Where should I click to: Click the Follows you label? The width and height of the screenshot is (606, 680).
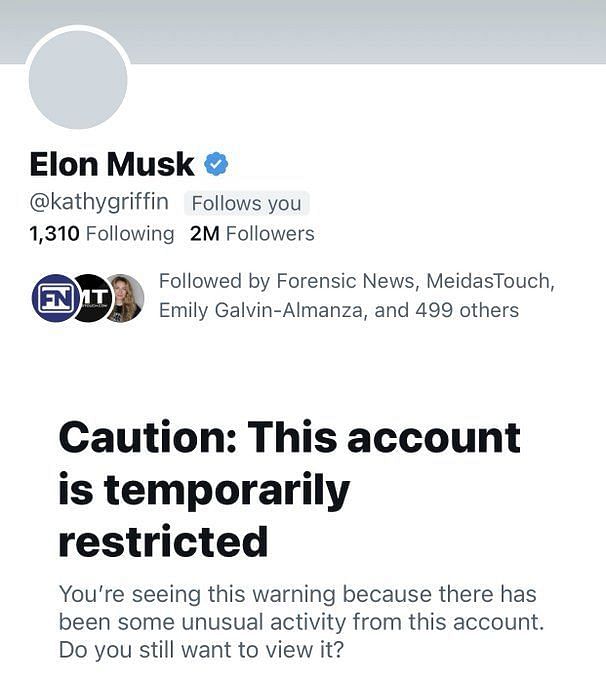246,203
